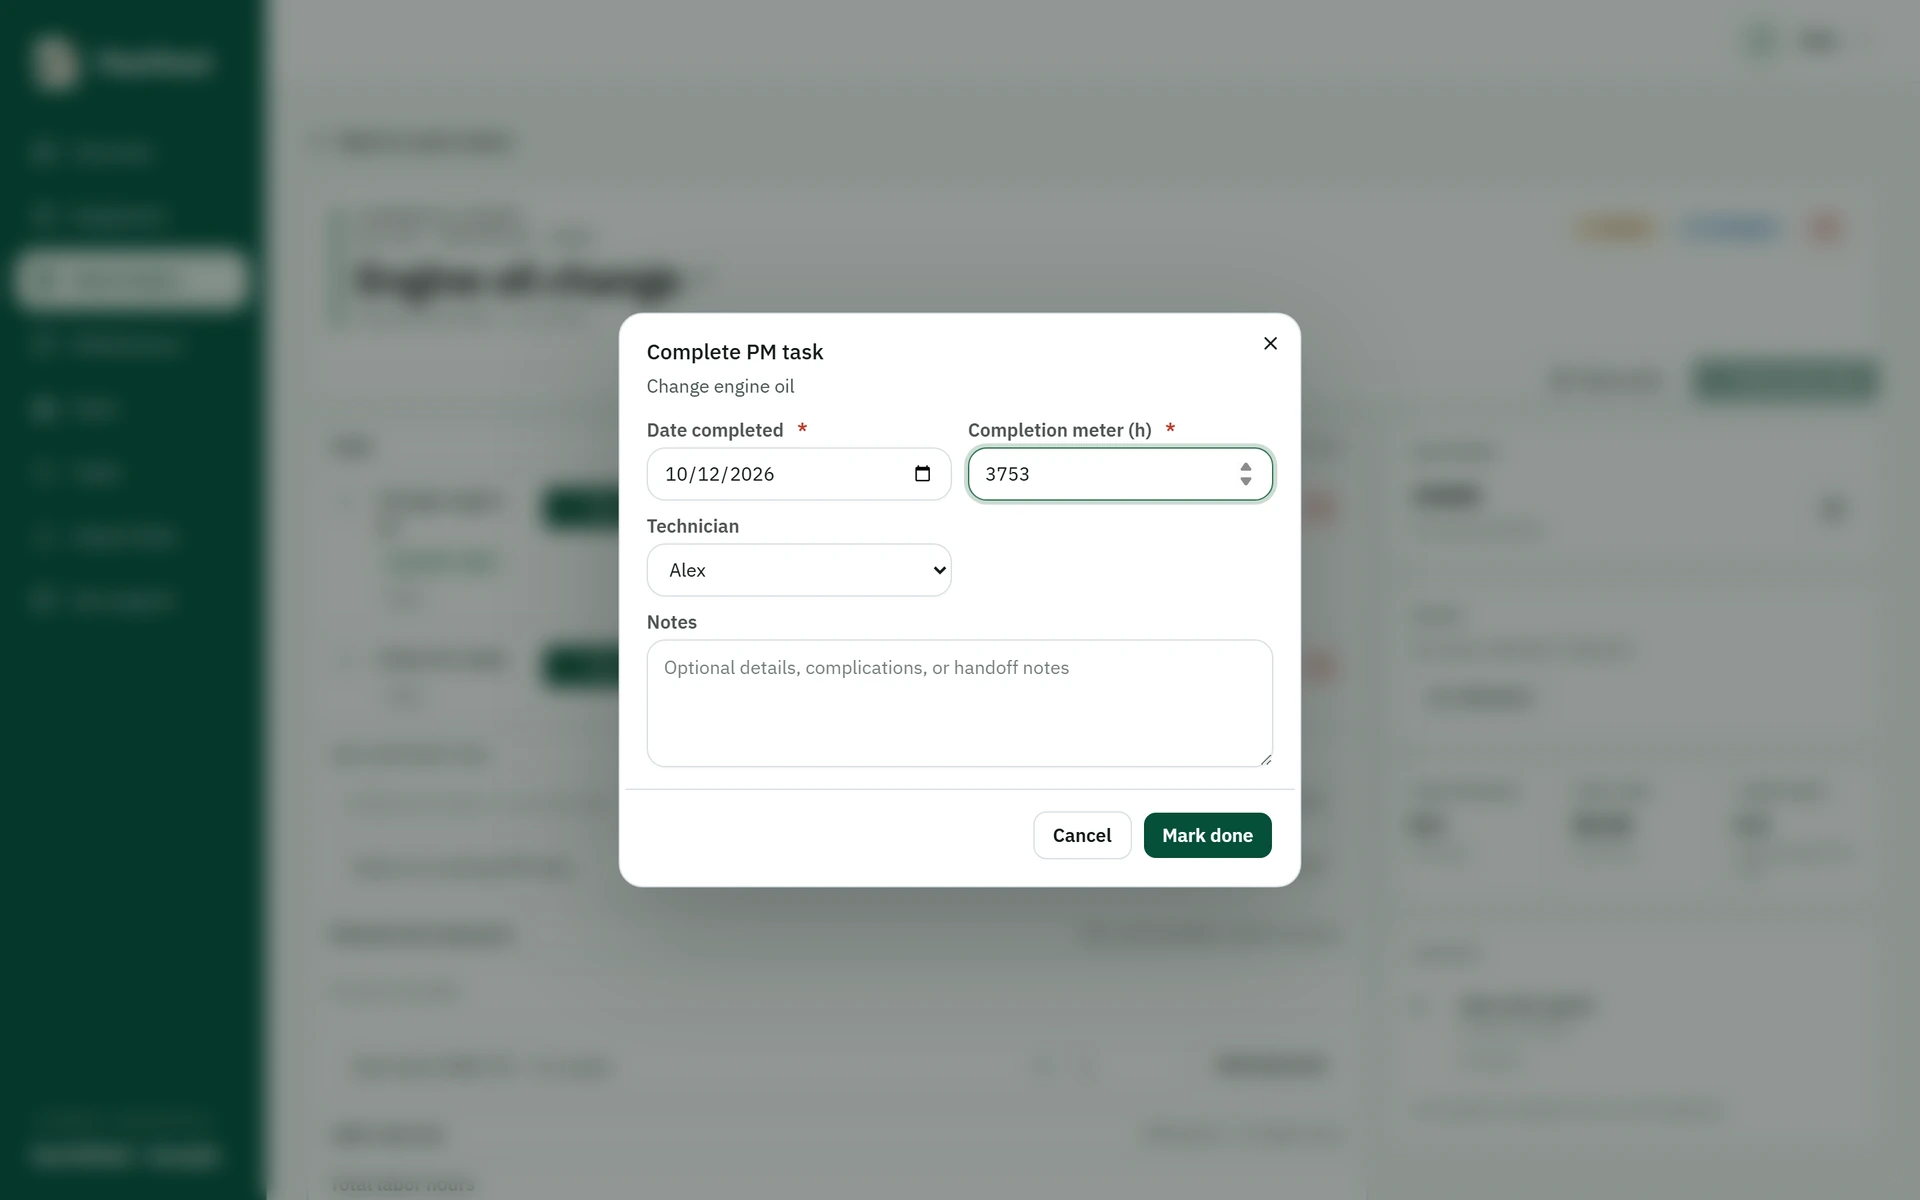Decrease the completion meter value

pyautogui.click(x=1246, y=481)
